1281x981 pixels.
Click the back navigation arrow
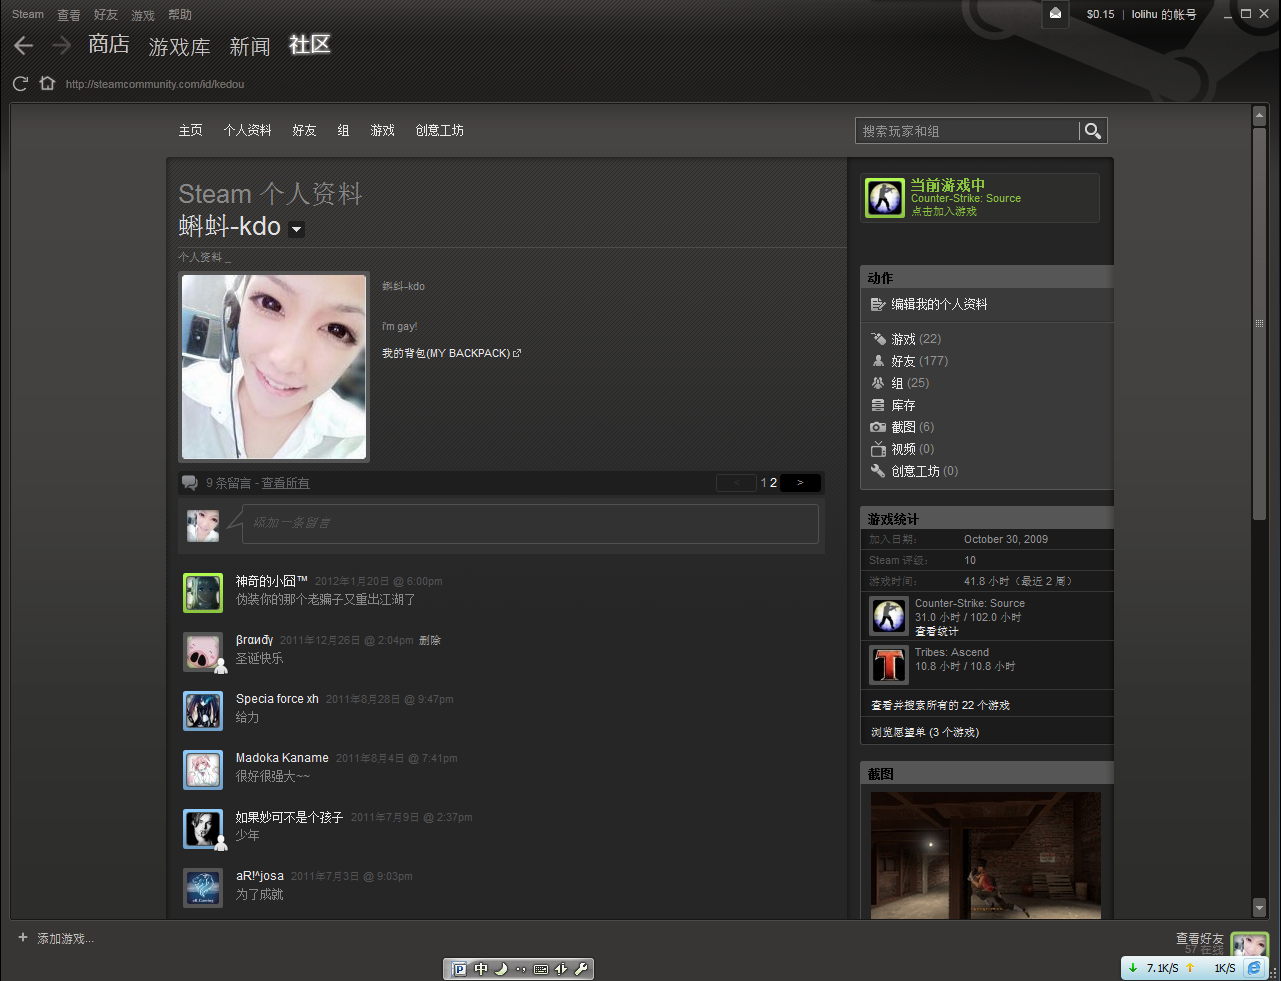coord(22,45)
